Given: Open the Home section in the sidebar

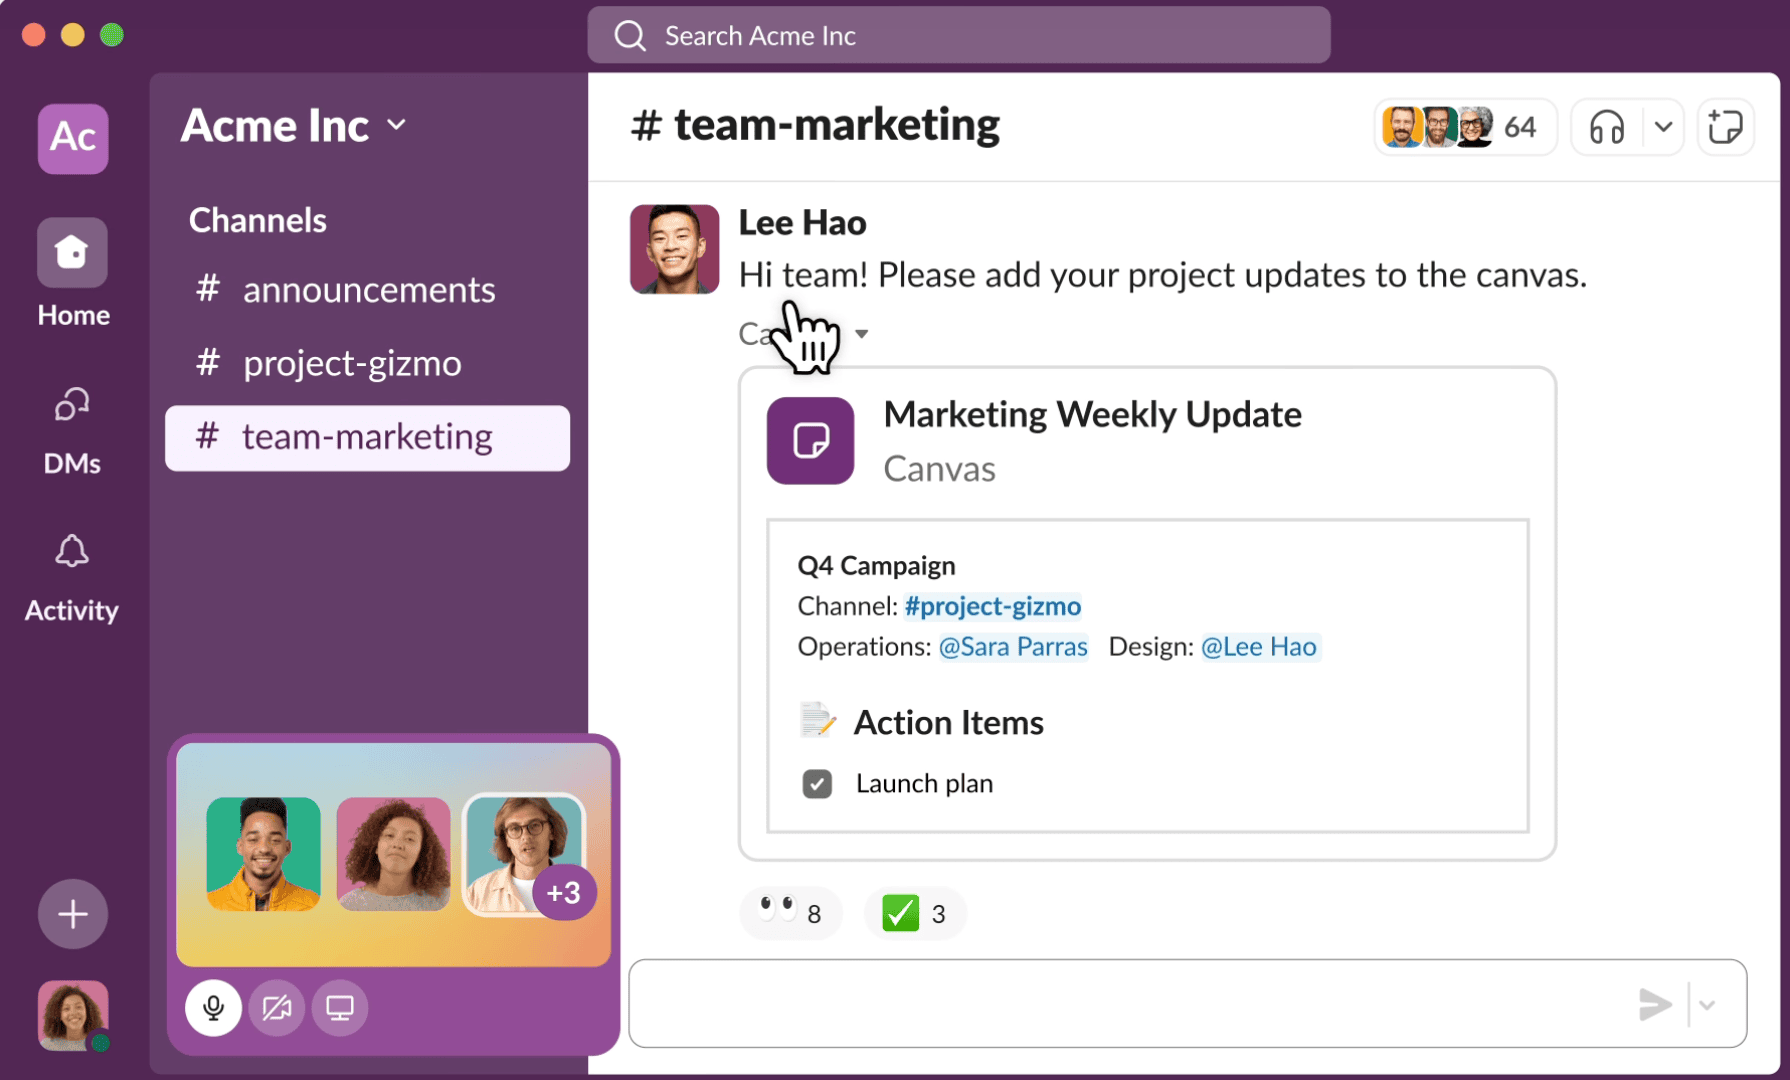Looking at the screenshot, I should 72,253.
